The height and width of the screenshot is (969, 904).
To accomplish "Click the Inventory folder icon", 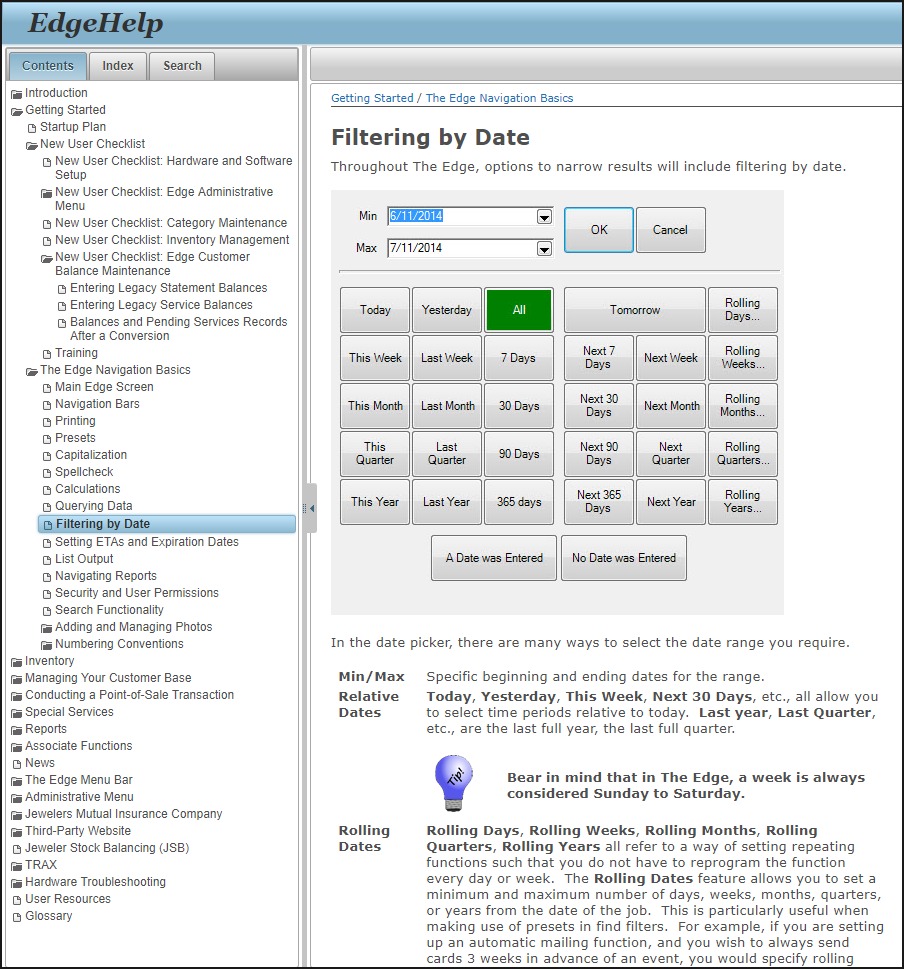I will [x=17, y=662].
